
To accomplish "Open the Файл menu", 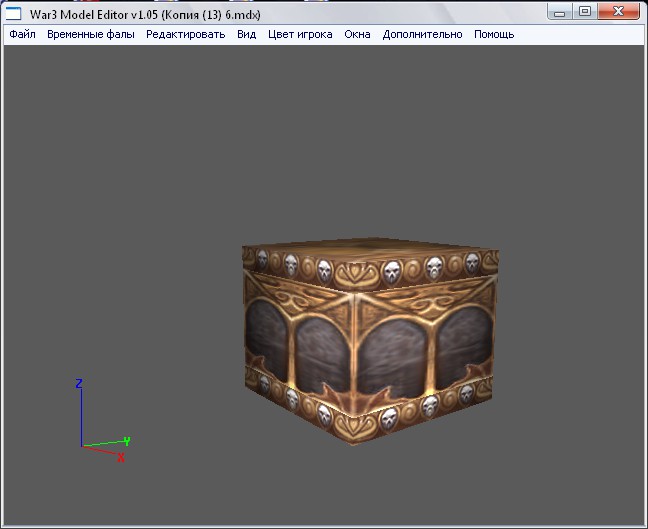I will tap(22, 34).
